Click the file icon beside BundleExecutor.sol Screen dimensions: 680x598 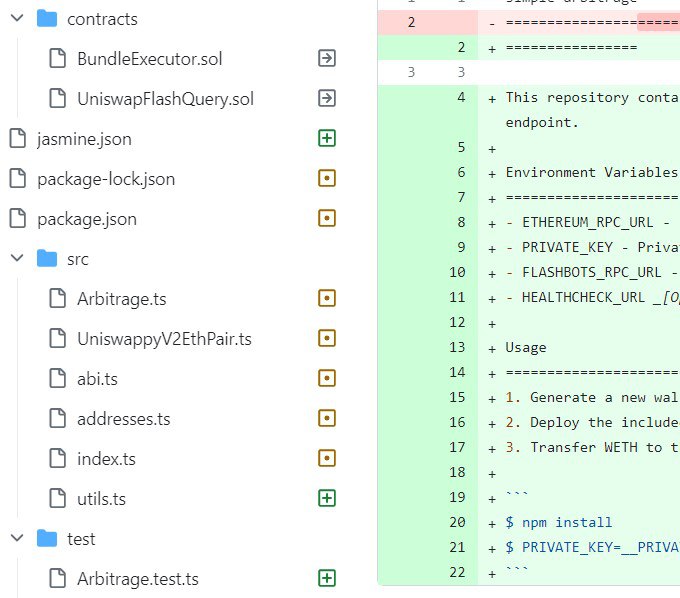58,58
